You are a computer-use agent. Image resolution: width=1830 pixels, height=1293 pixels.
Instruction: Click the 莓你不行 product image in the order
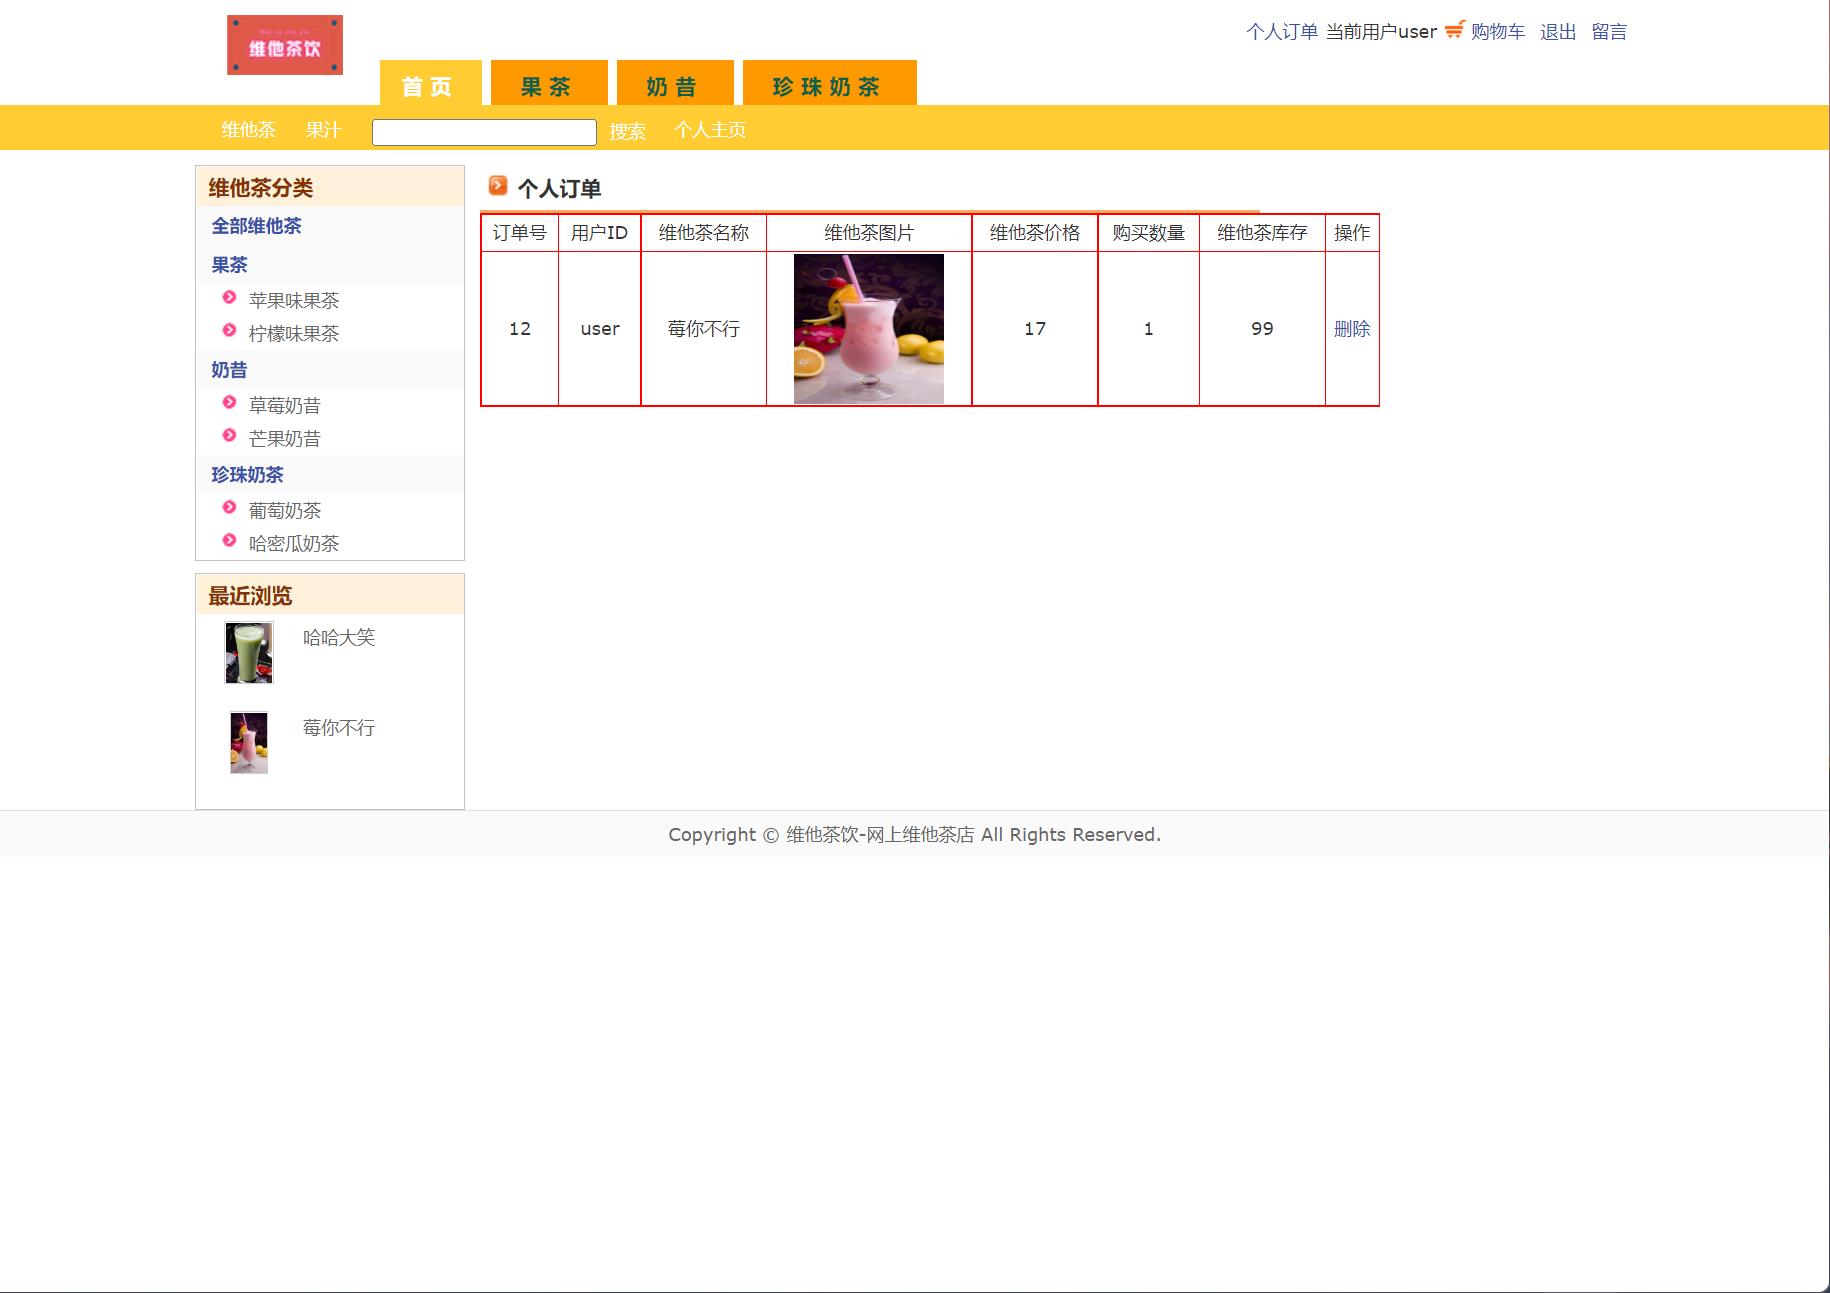click(868, 328)
